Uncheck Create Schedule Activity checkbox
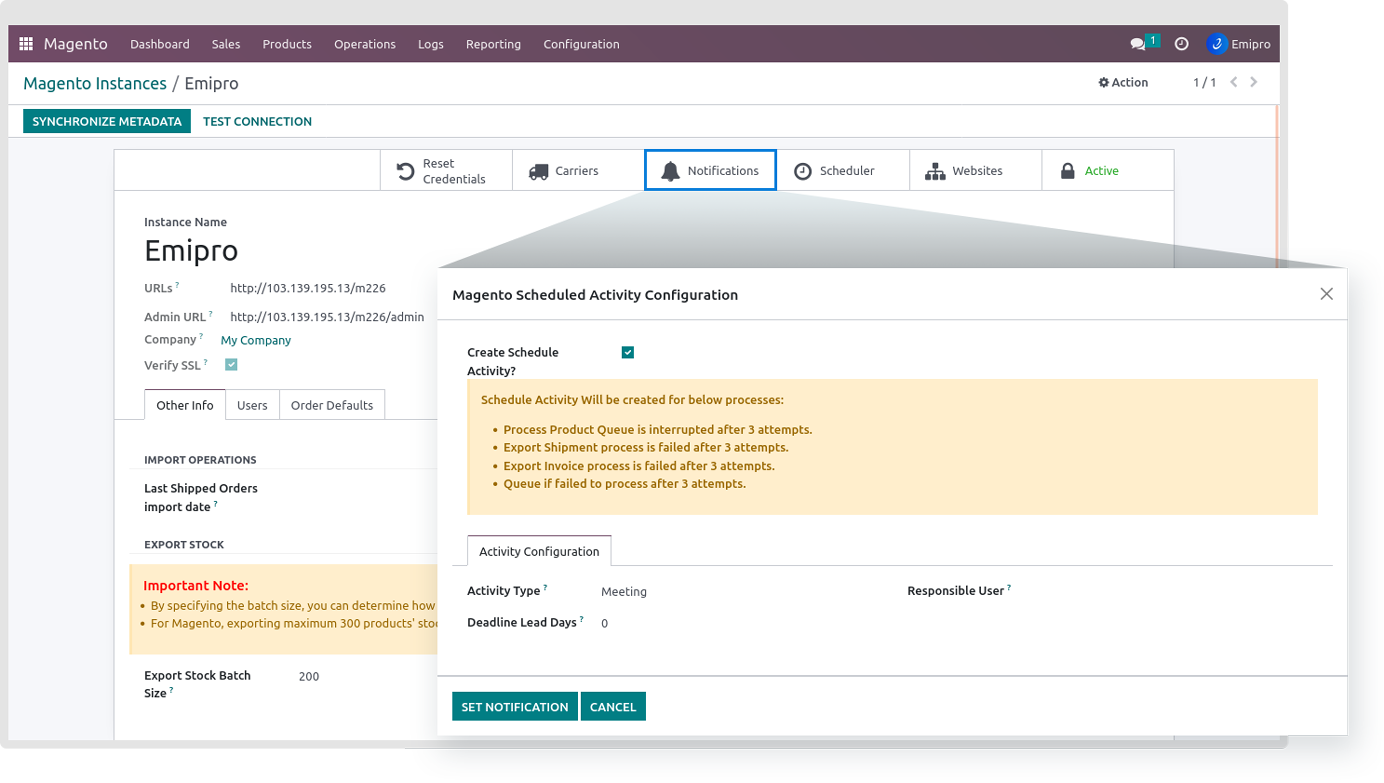The width and height of the screenshot is (1384, 783). coord(628,352)
